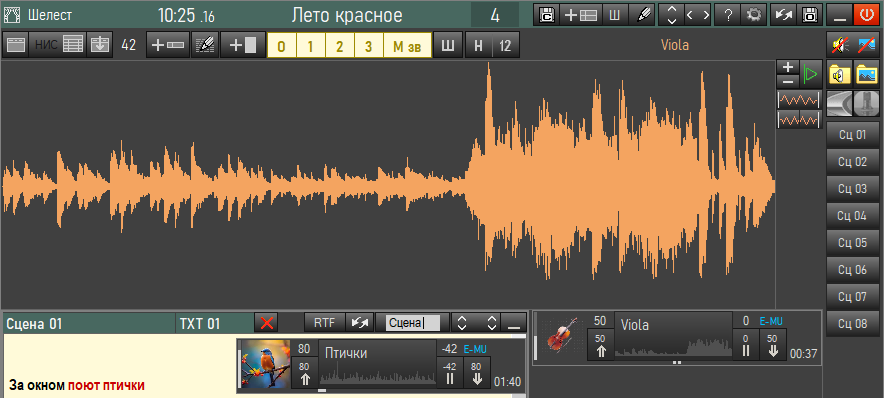Go to scene Сц 01

click(852, 135)
